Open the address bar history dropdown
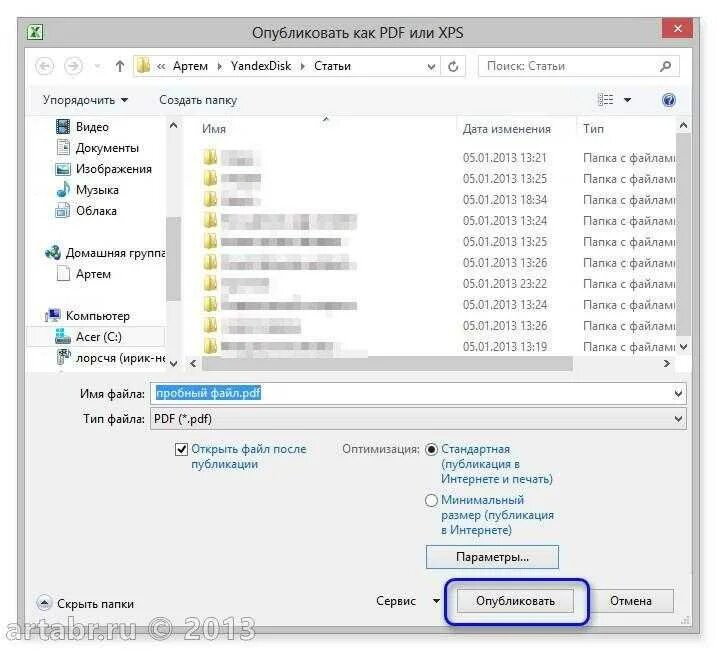Image resolution: width=717 pixels, height=651 pixels. [x=431, y=67]
